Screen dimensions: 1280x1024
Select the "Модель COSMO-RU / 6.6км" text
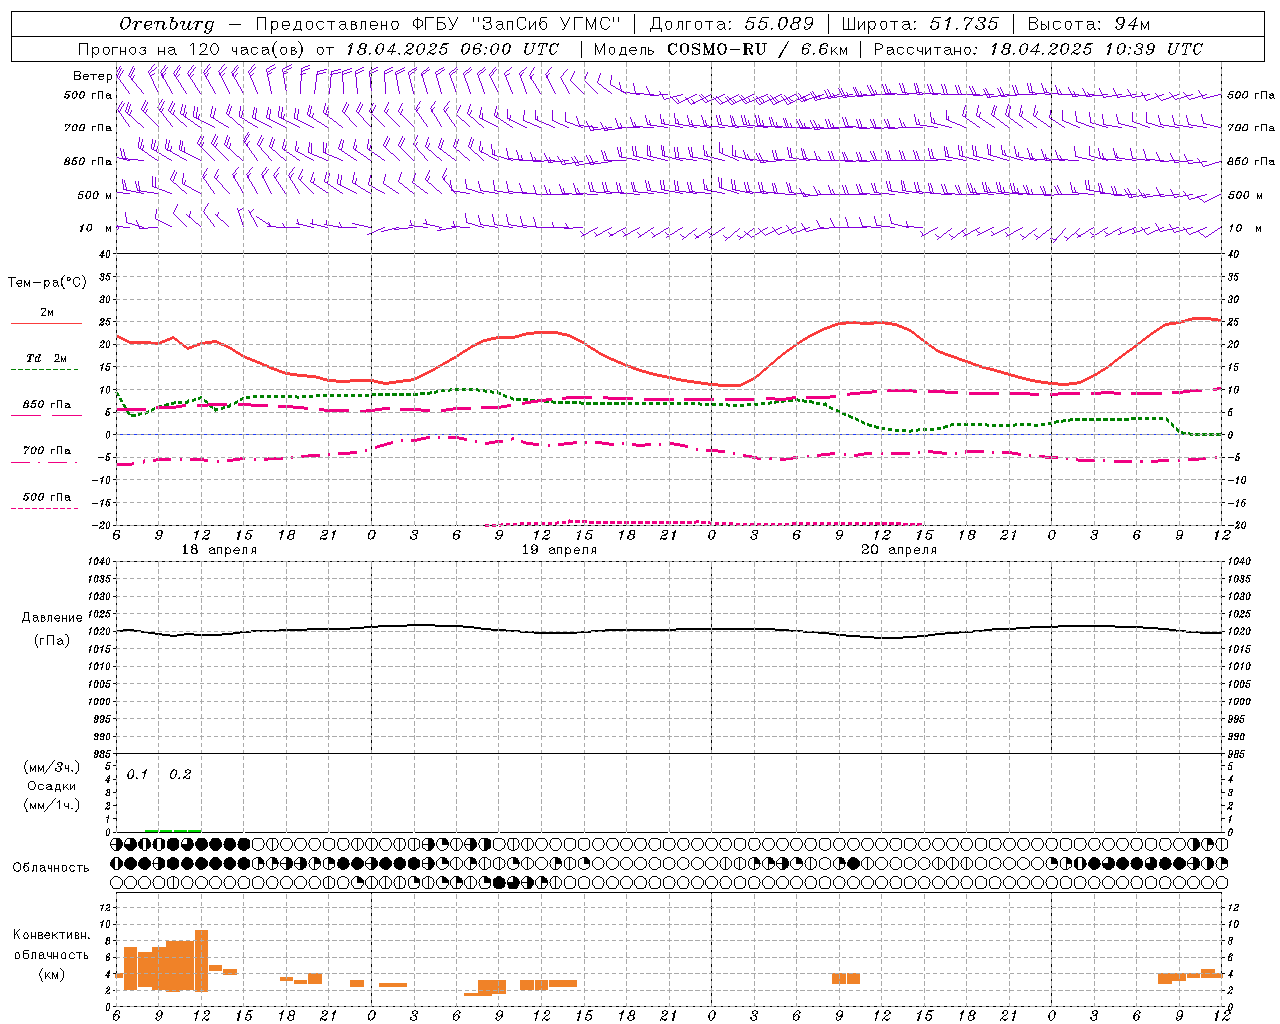(x=721, y=49)
